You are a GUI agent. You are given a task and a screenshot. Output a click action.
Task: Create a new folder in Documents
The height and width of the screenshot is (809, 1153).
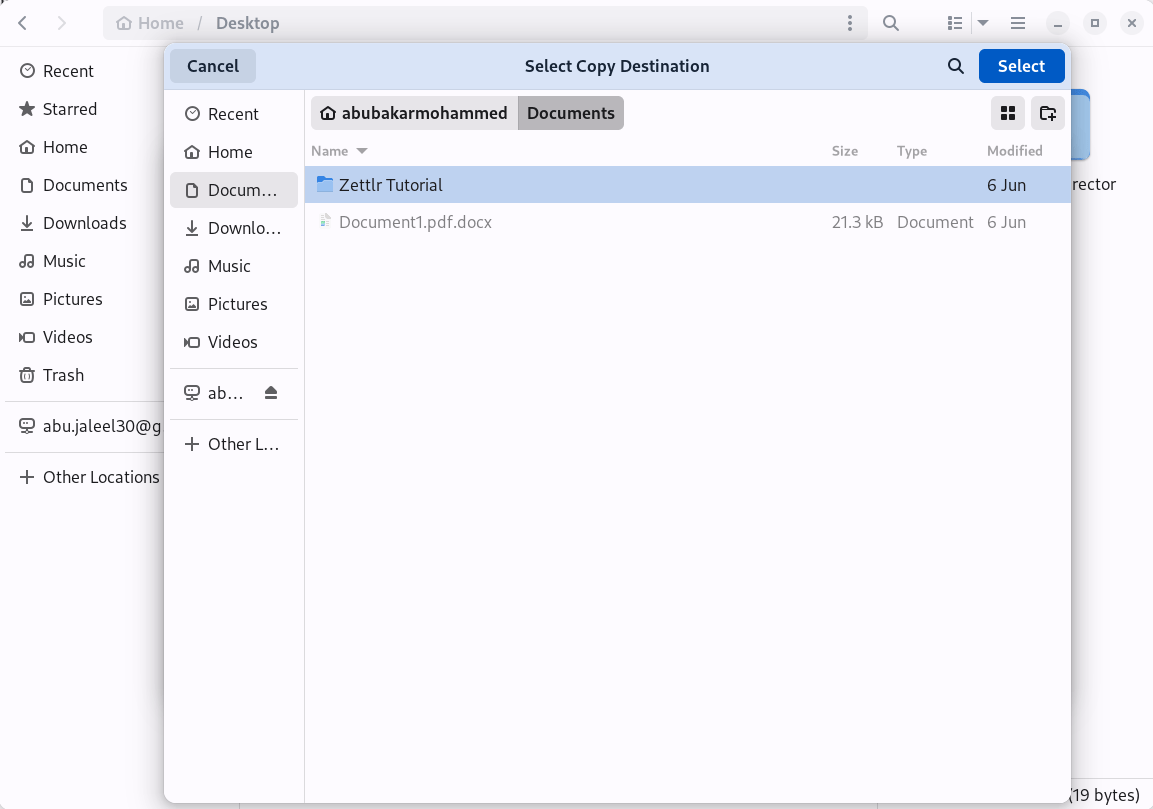coord(1047,113)
